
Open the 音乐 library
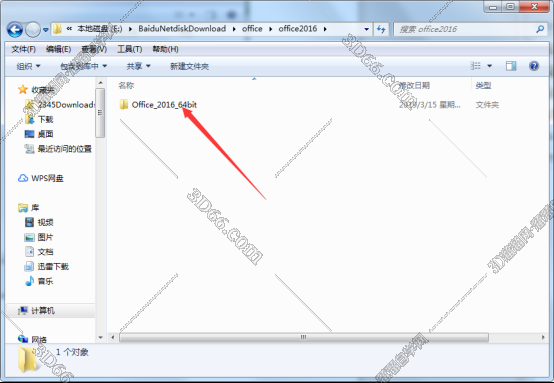(x=39, y=281)
